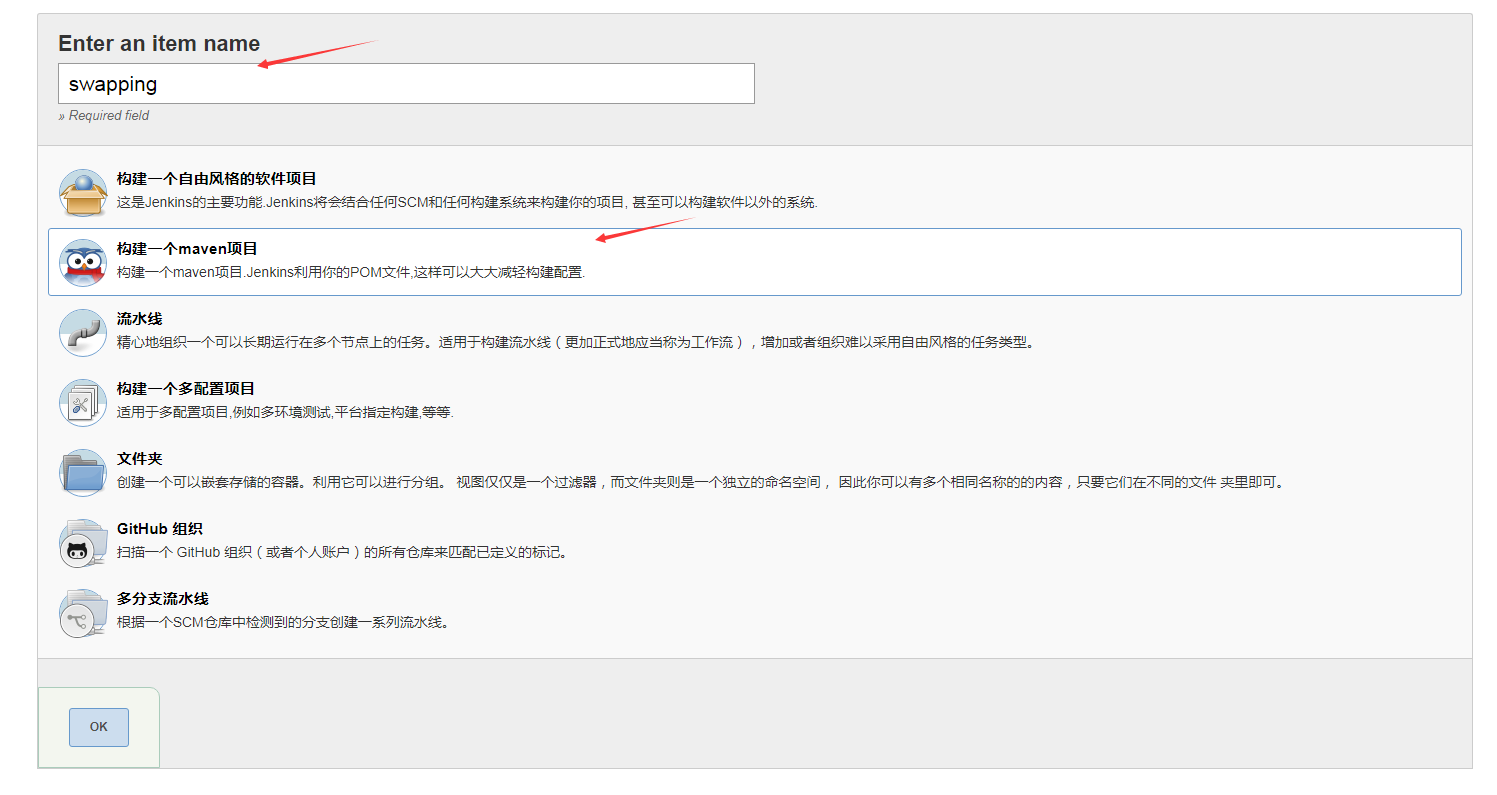This screenshot has width=1497, height=795.
Task: Click the pipeline (流水线) pipe icon
Action: 83,332
